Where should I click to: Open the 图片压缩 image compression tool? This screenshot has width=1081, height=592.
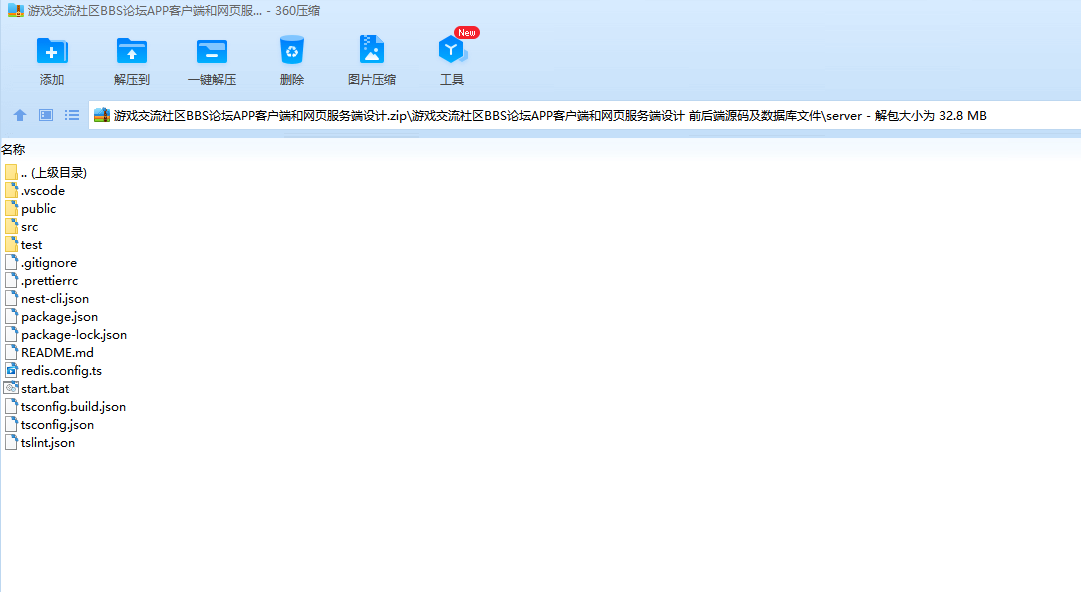point(372,50)
